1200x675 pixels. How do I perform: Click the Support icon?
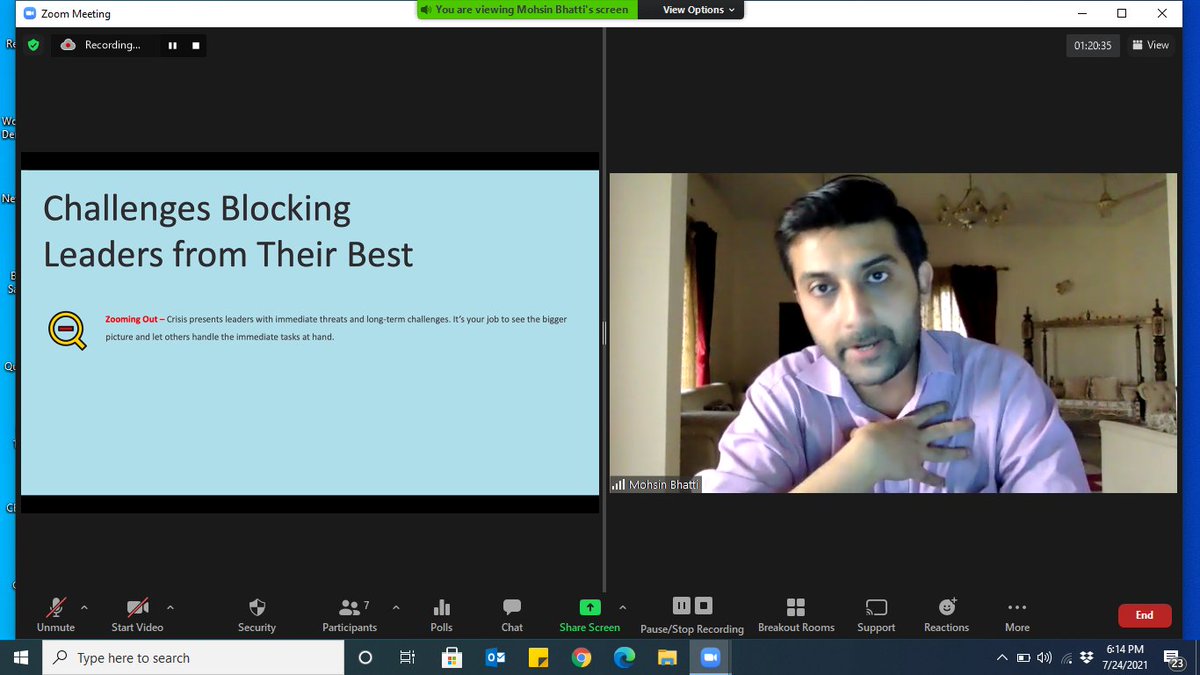point(876,614)
